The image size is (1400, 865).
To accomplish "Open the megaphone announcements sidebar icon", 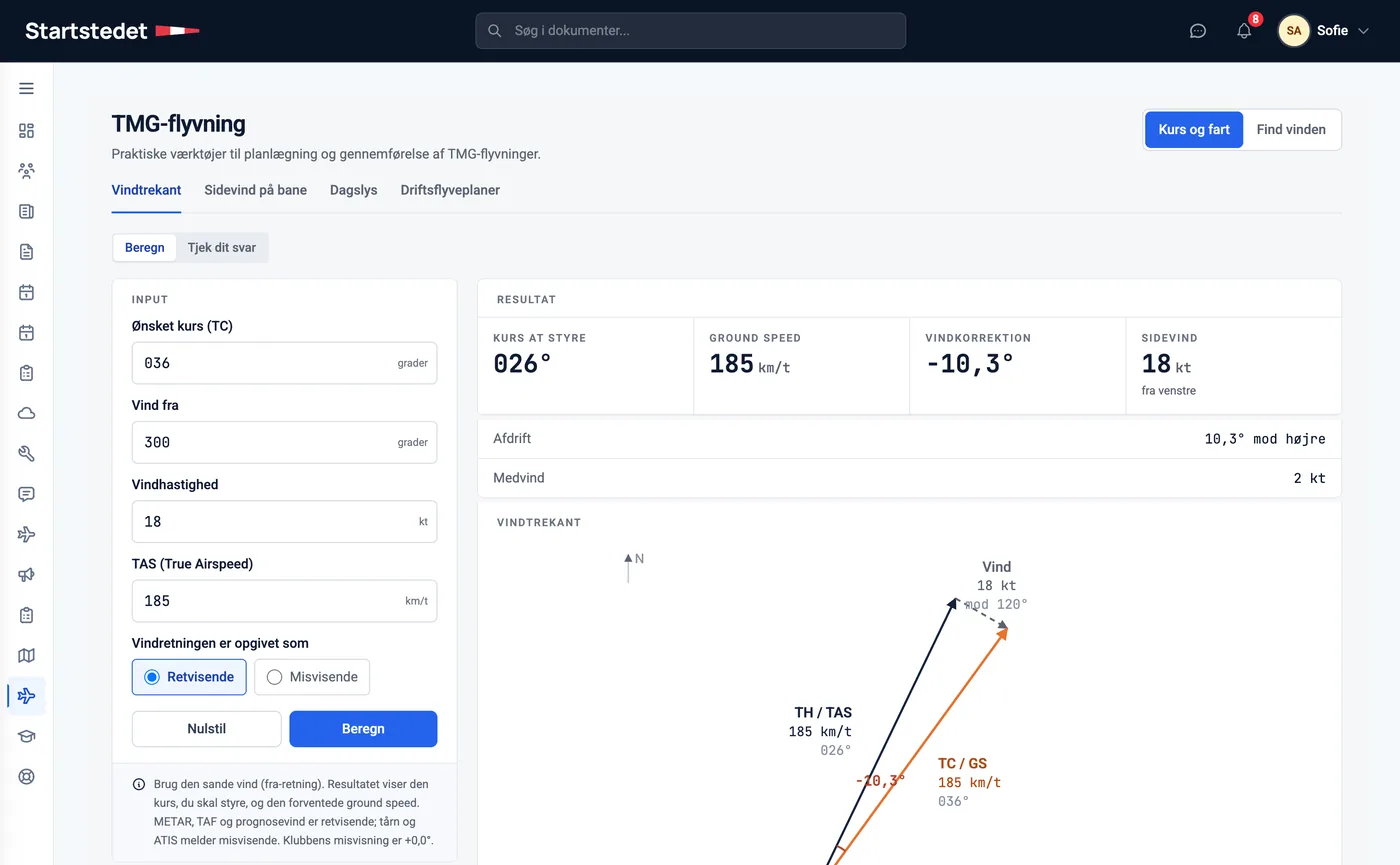I will pos(26,575).
